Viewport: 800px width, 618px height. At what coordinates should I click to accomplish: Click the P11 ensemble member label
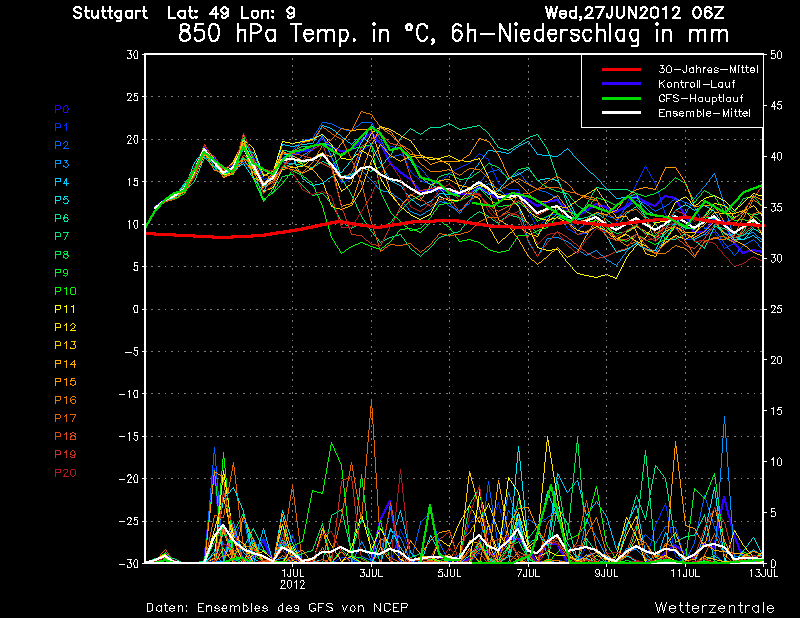click(65, 309)
